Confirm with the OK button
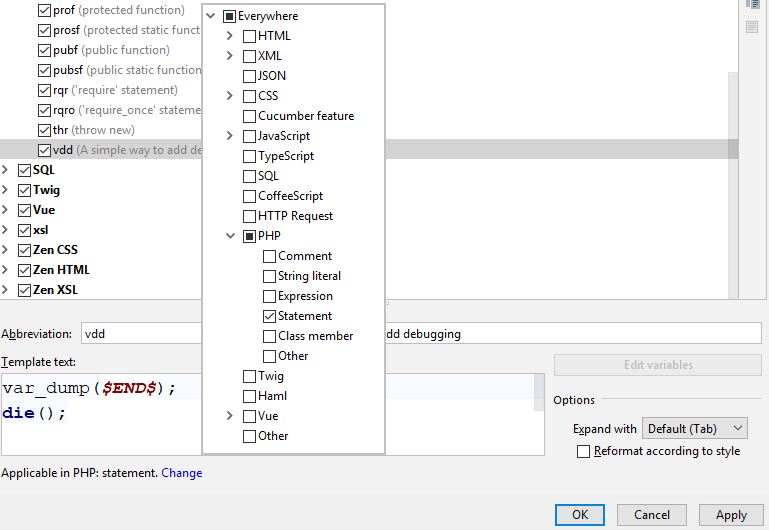The width and height of the screenshot is (769, 530). (x=580, y=515)
